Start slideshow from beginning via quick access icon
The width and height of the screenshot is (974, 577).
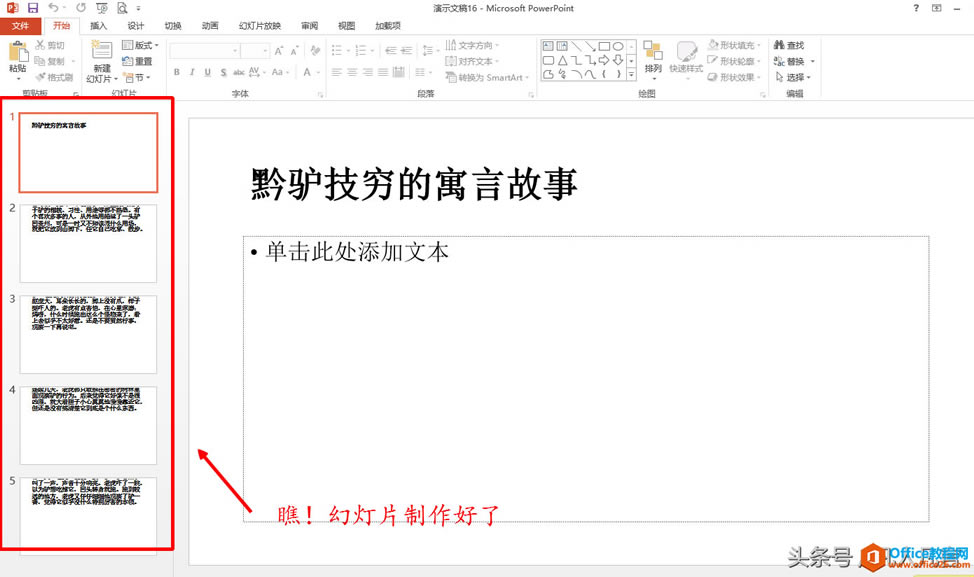(x=102, y=8)
